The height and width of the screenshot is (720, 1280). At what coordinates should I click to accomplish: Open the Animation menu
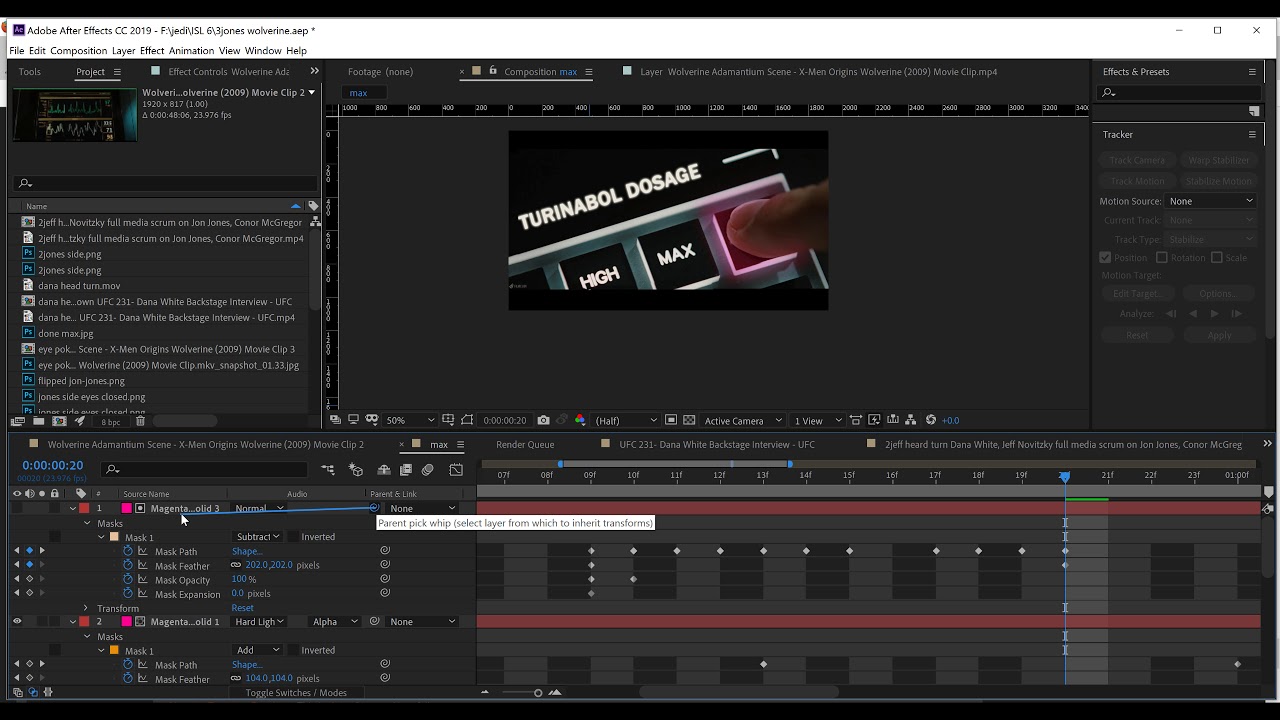tap(191, 50)
